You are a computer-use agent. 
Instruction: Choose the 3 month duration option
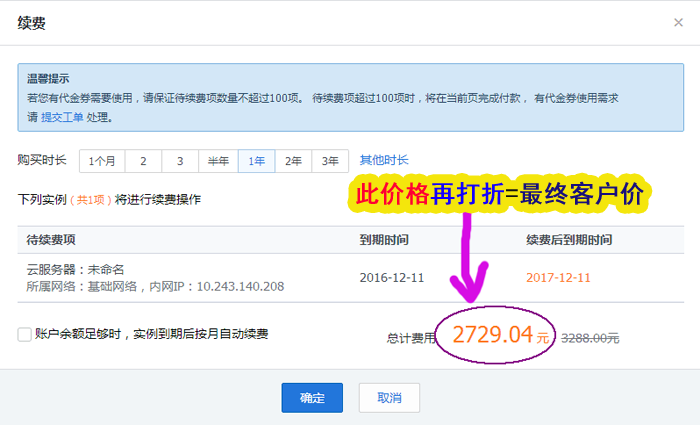click(x=179, y=160)
